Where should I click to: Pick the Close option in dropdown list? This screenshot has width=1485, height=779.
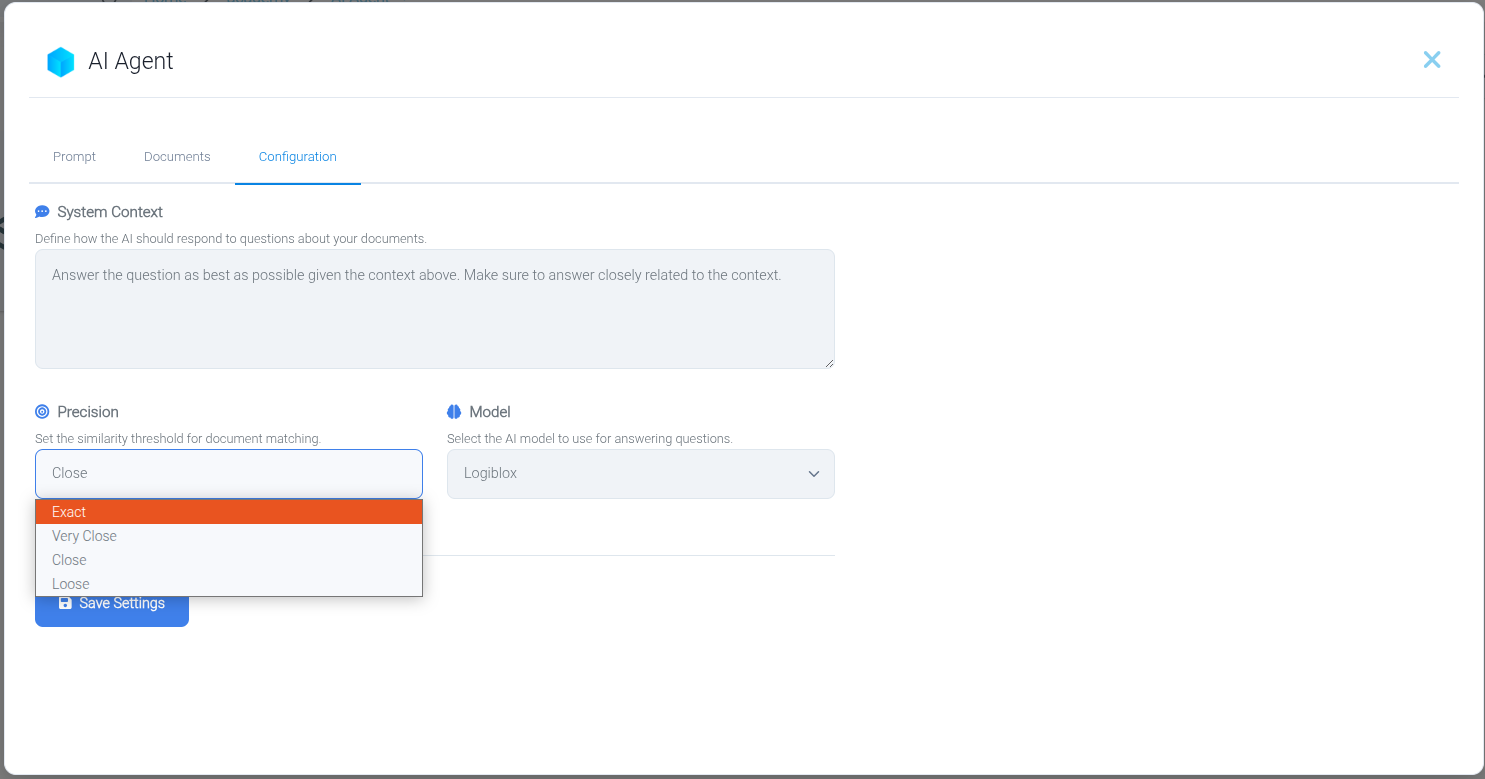tap(228, 560)
